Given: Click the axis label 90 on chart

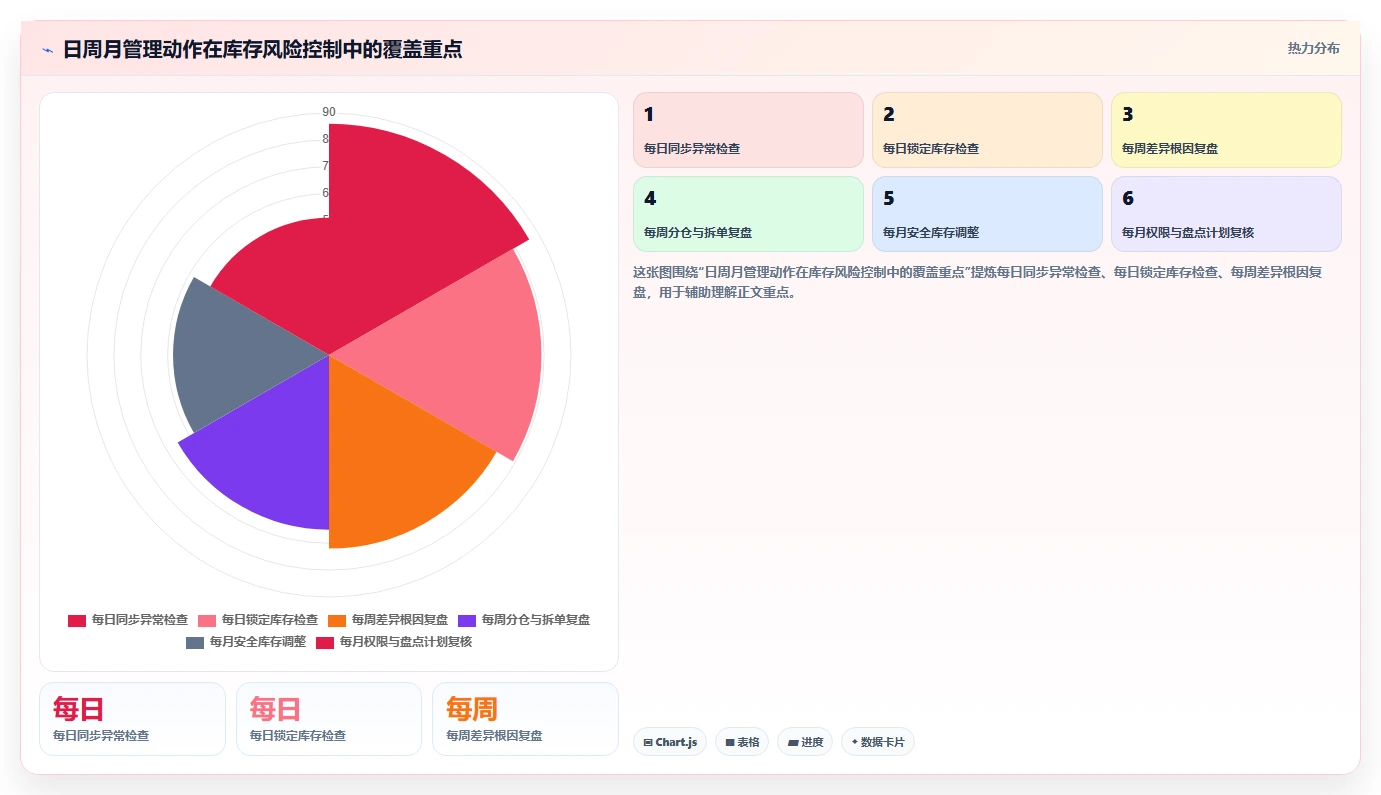Looking at the screenshot, I should 329,112.
